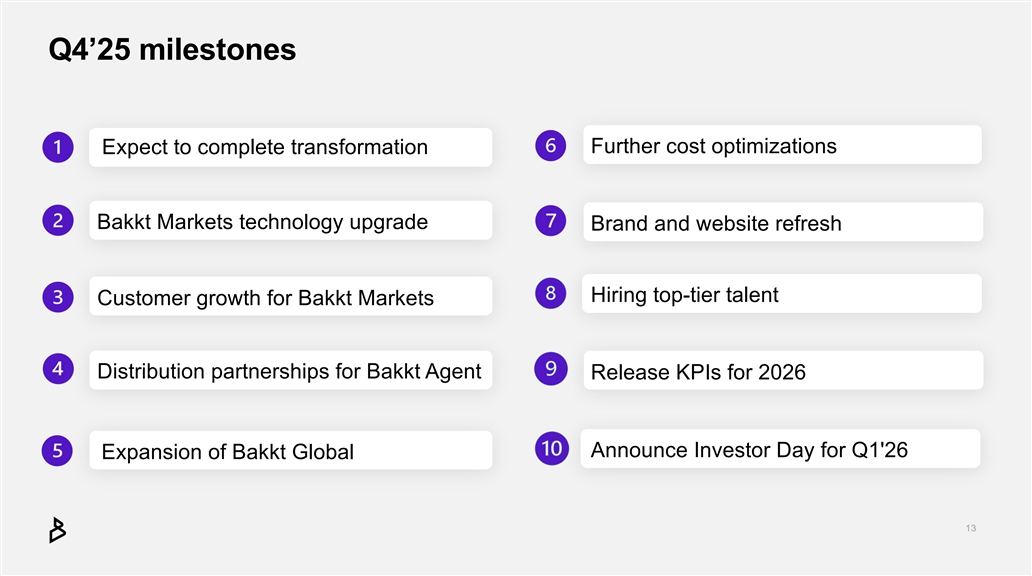Image resolution: width=1032 pixels, height=576 pixels.
Task: Select 'Distribution partnerships for Bakkt Agent' box
Action: pyautogui.click(x=290, y=371)
